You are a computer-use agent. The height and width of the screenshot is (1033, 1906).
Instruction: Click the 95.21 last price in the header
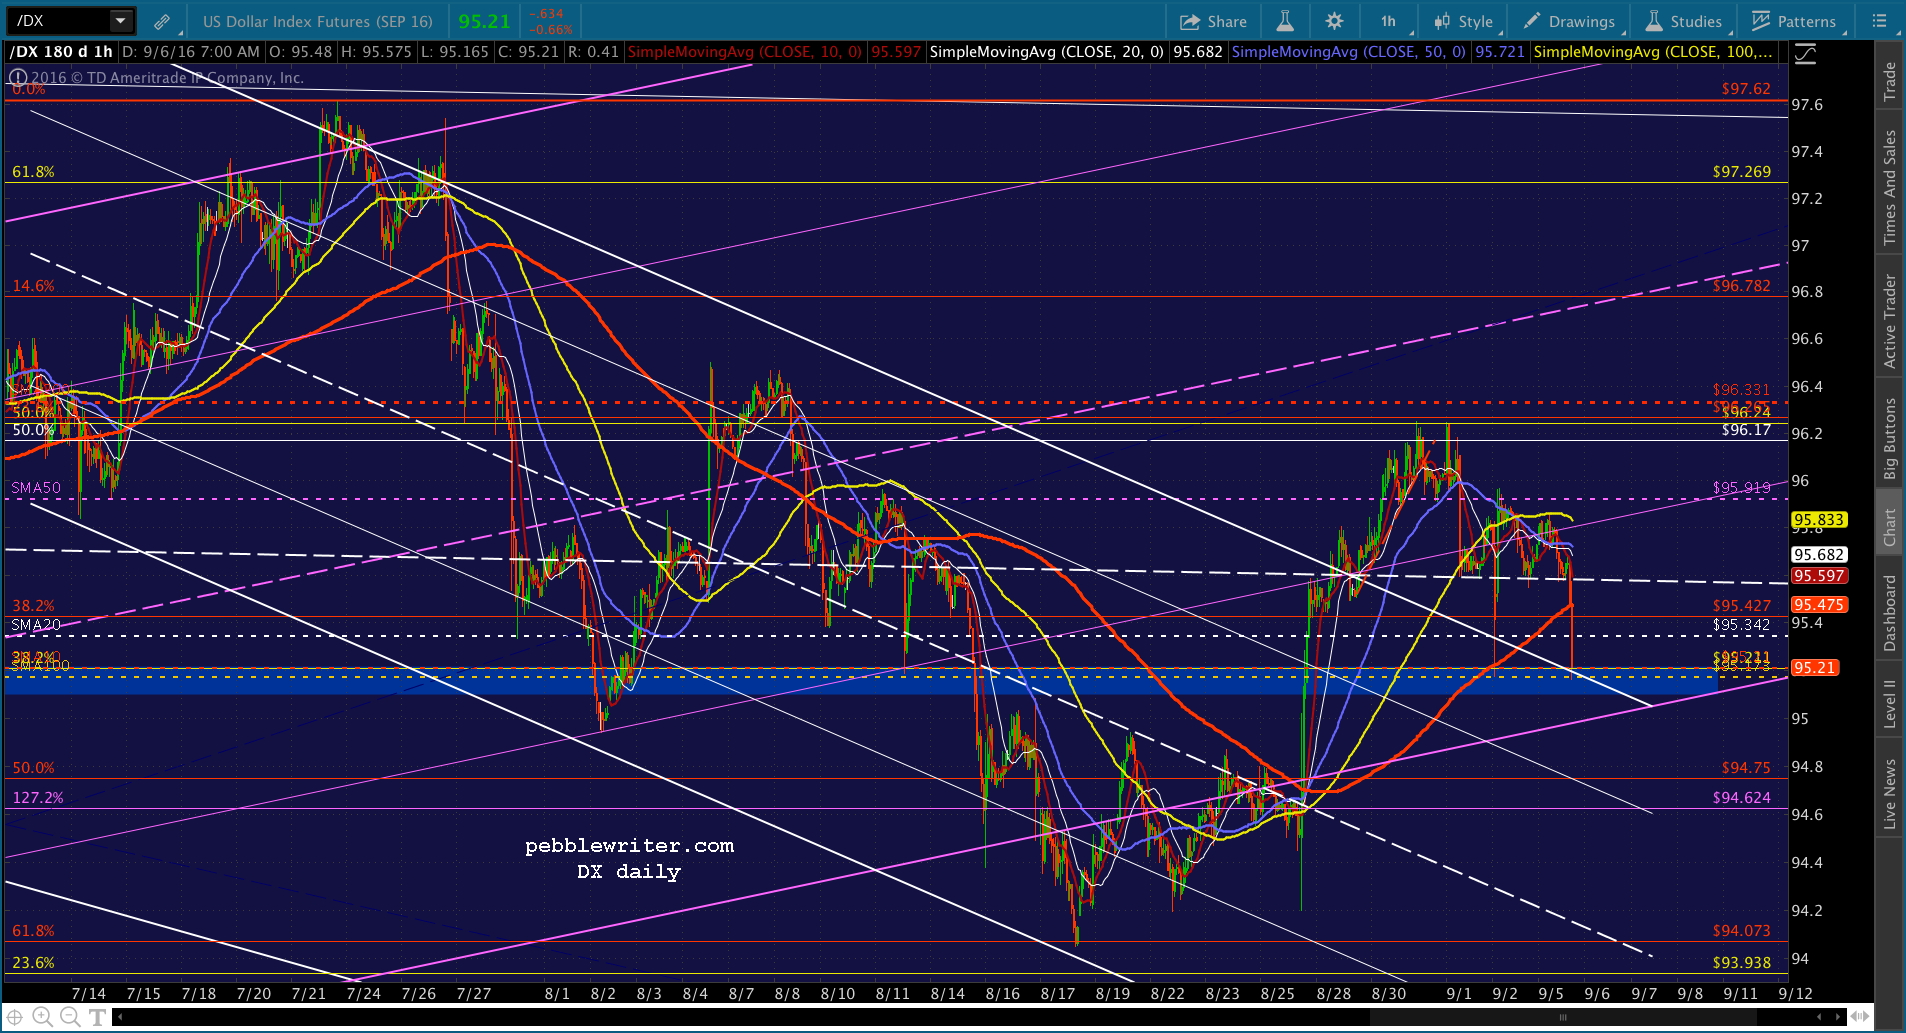click(x=484, y=21)
